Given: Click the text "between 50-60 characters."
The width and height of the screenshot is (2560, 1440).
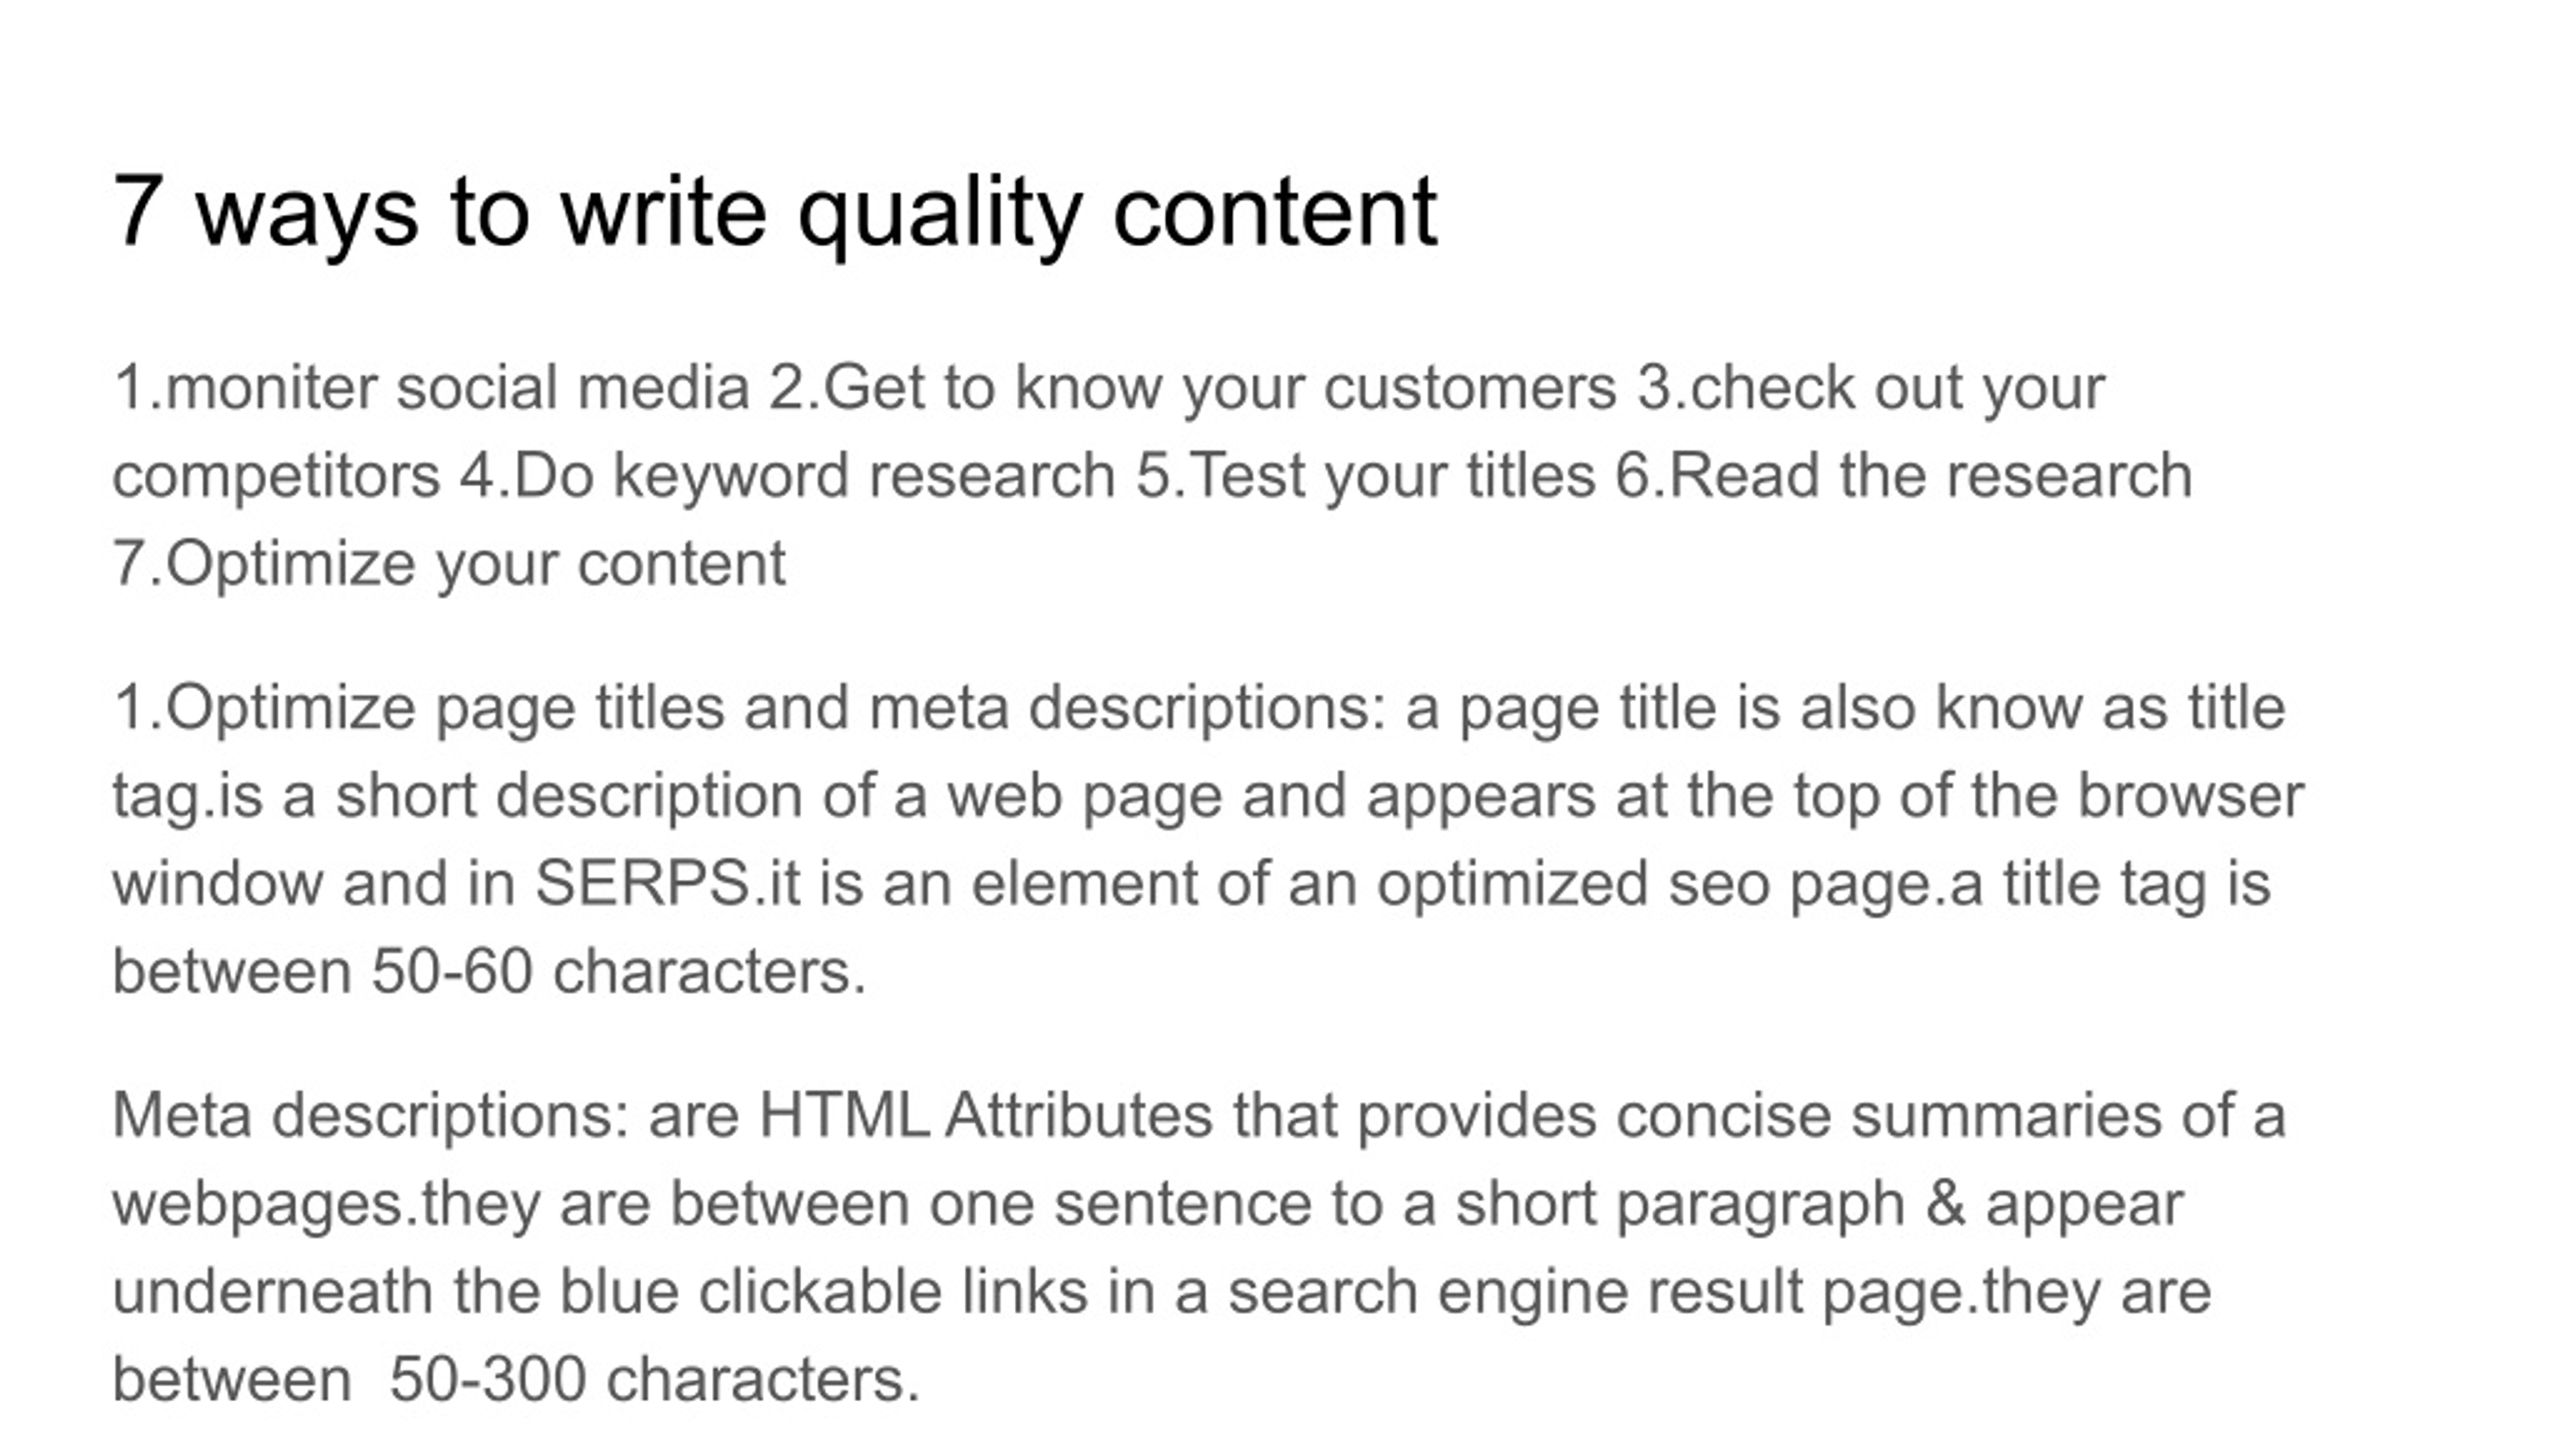Looking at the screenshot, I should [489, 971].
